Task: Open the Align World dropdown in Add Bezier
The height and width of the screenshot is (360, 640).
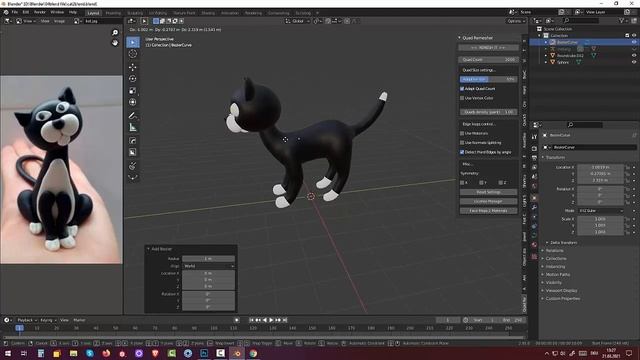Action: pyautogui.click(x=209, y=266)
